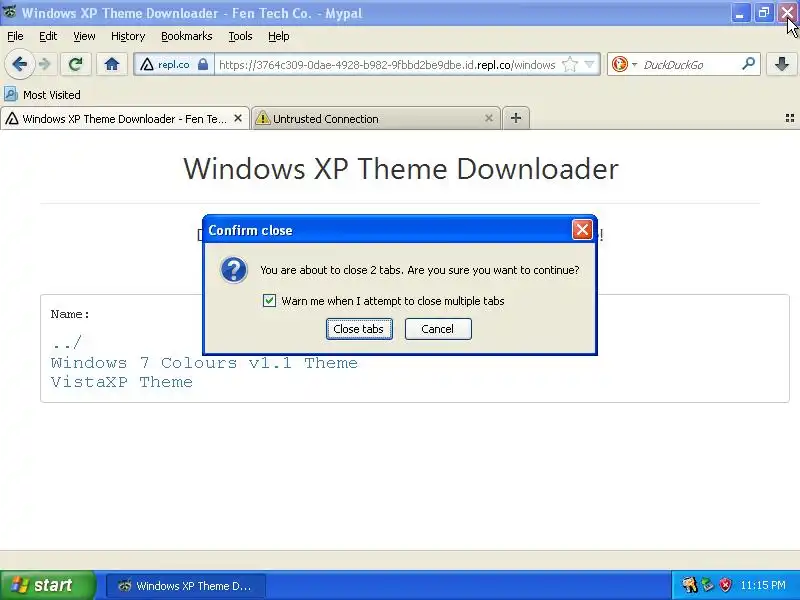Image resolution: width=800 pixels, height=600 pixels.
Task: Open the Help menu
Action: coord(279,36)
